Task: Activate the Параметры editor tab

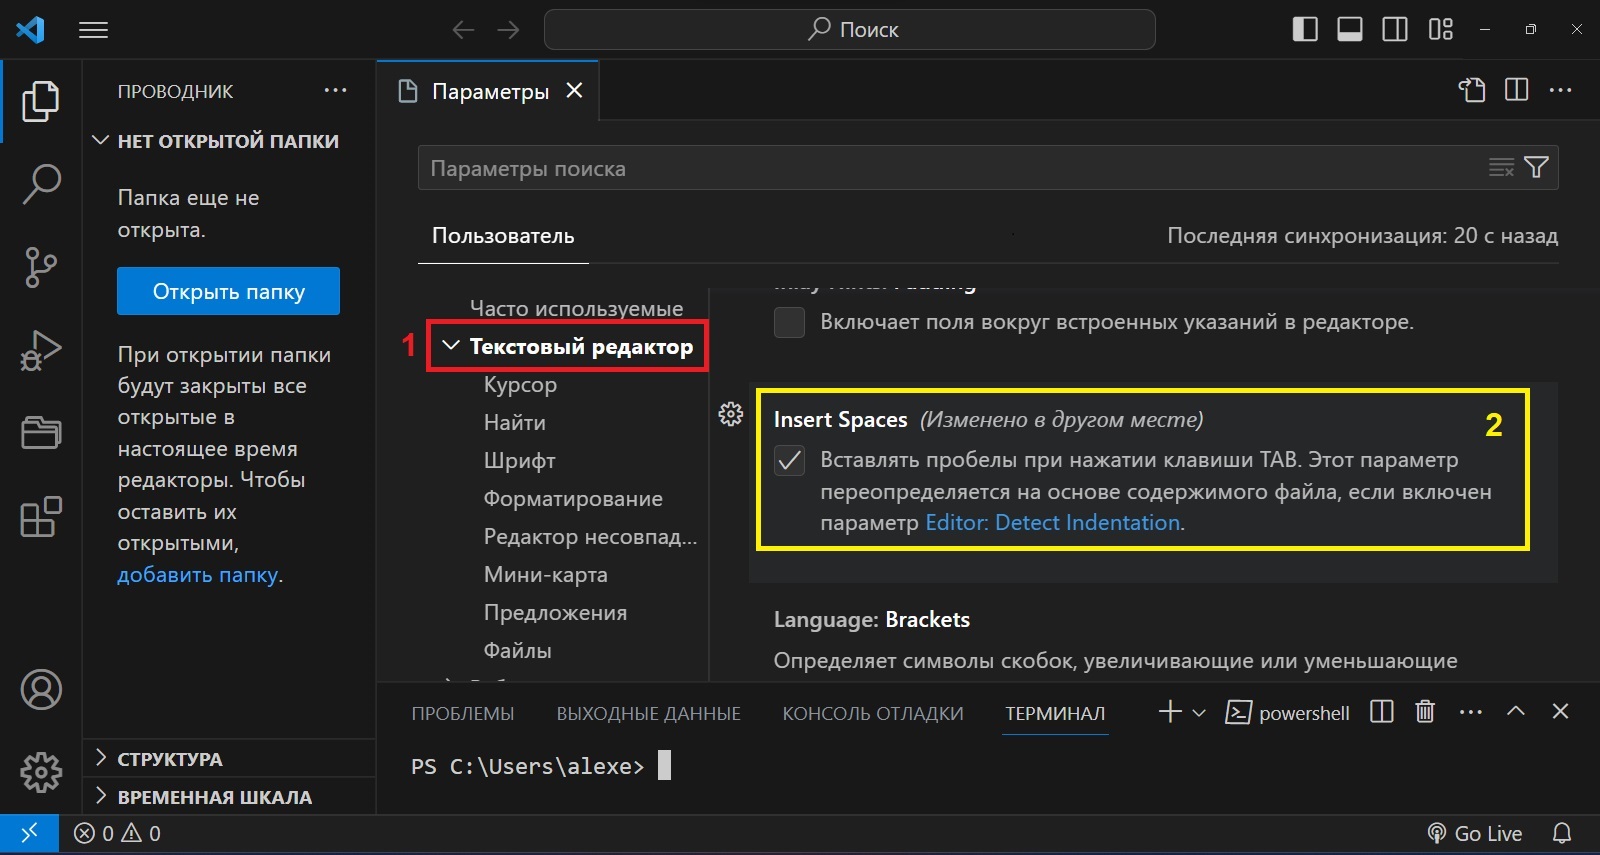Action: 490,91
